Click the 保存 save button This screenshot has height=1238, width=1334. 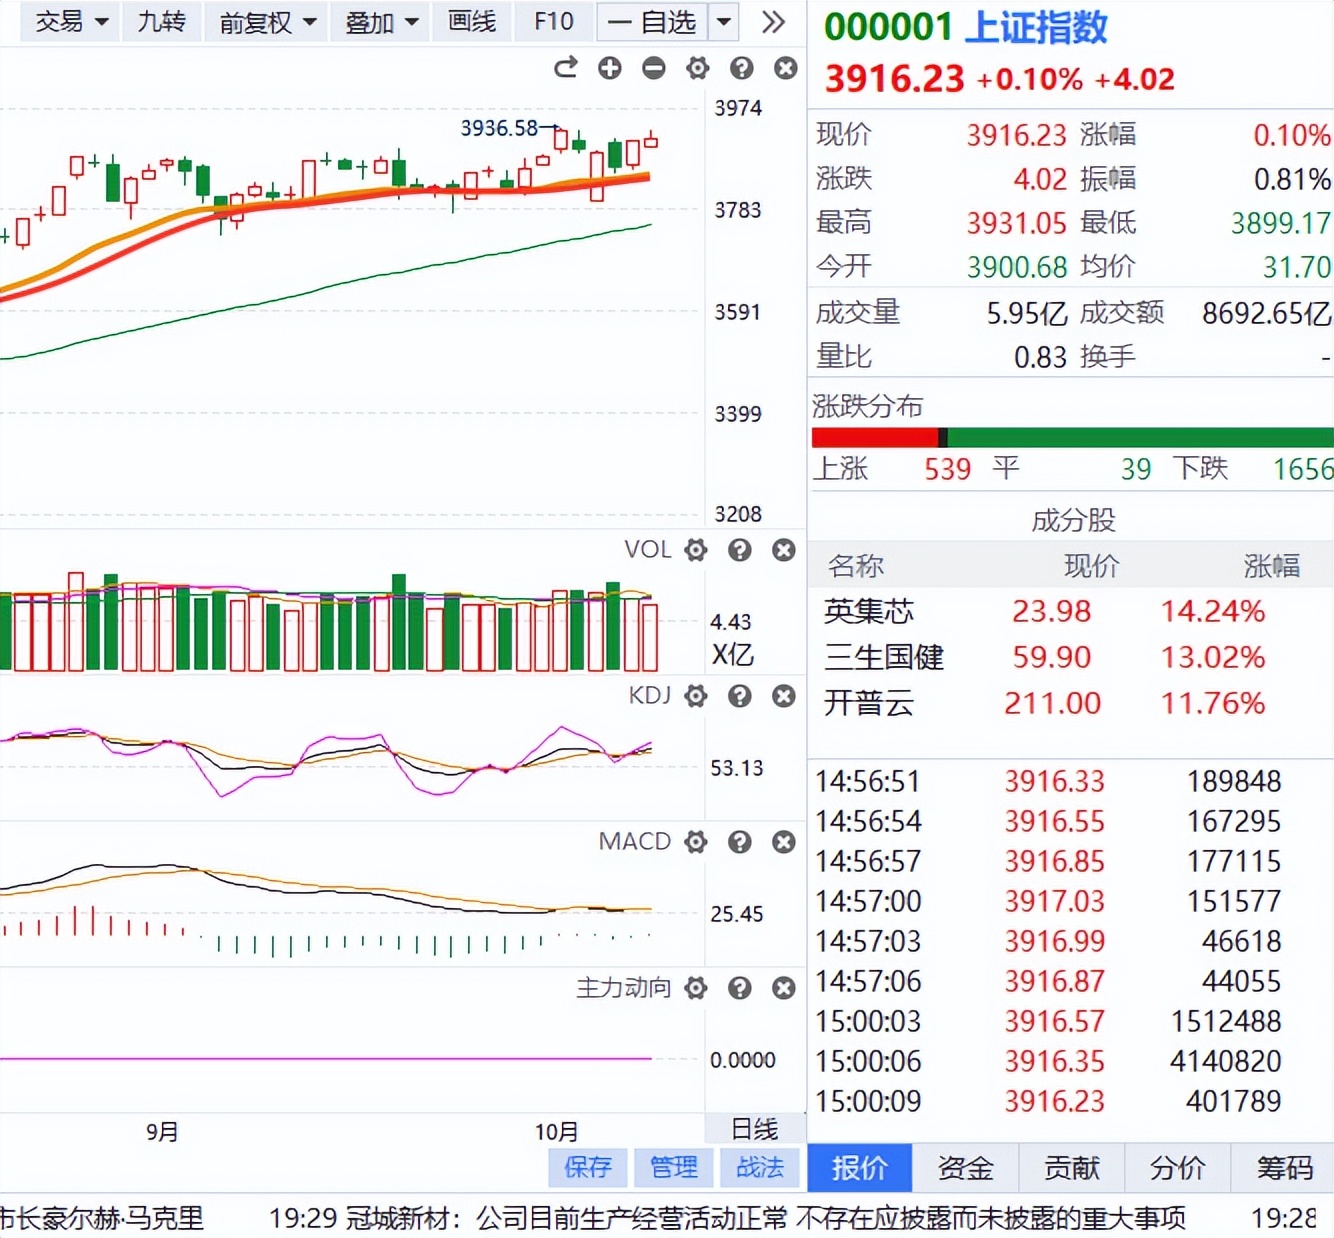[x=587, y=1167]
